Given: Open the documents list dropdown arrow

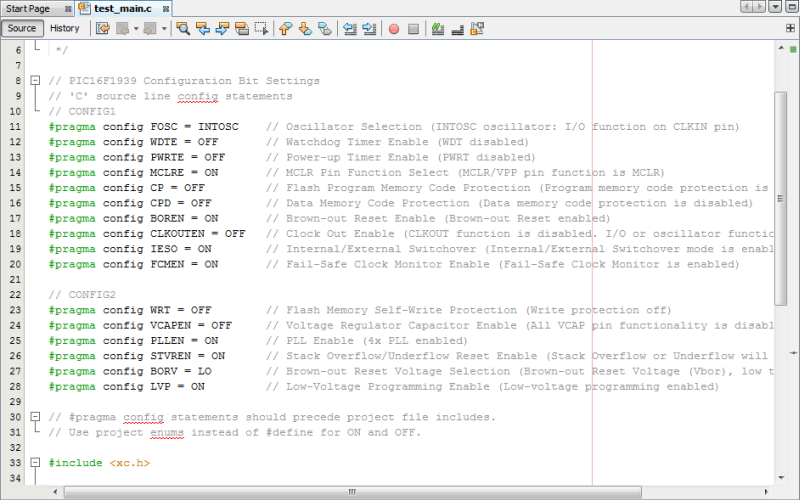Looking at the screenshot, I should (776, 7).
